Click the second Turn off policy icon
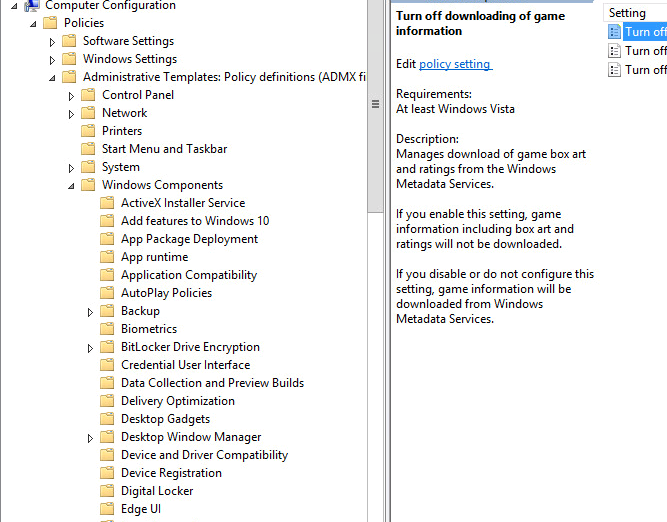 click(614, 51)
